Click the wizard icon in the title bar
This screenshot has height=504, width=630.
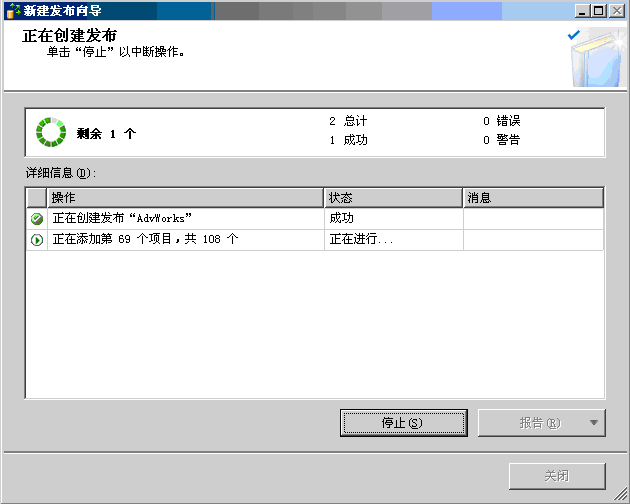(13, 10)
